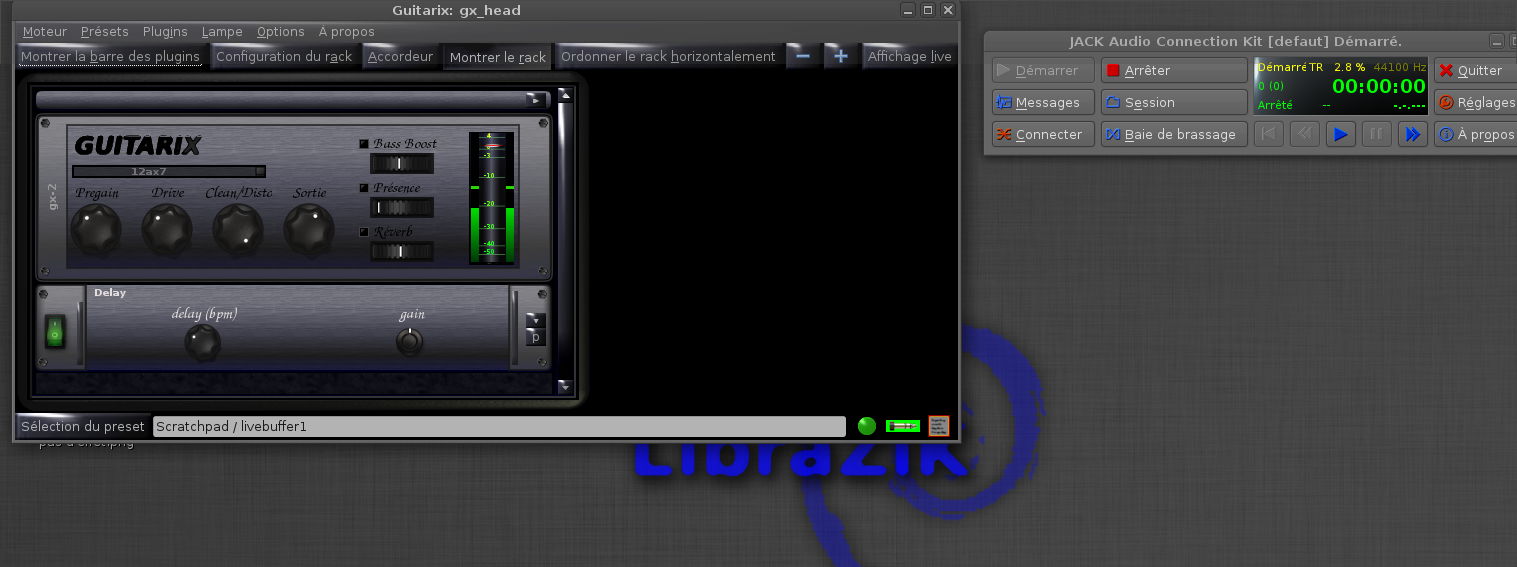The height and width of the screenshot is (567, 1517).
Task: Toggle Montrer la barre des plugins
Action: (x=110, y=56)
